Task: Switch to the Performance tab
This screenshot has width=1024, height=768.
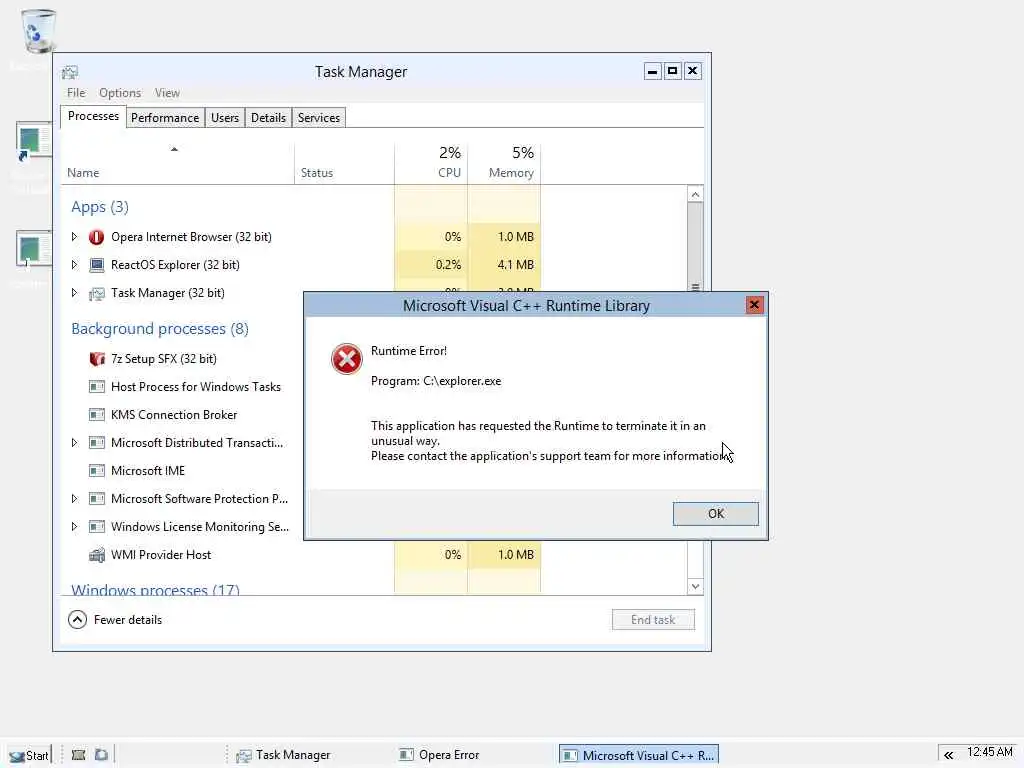Action: point(165,118)
